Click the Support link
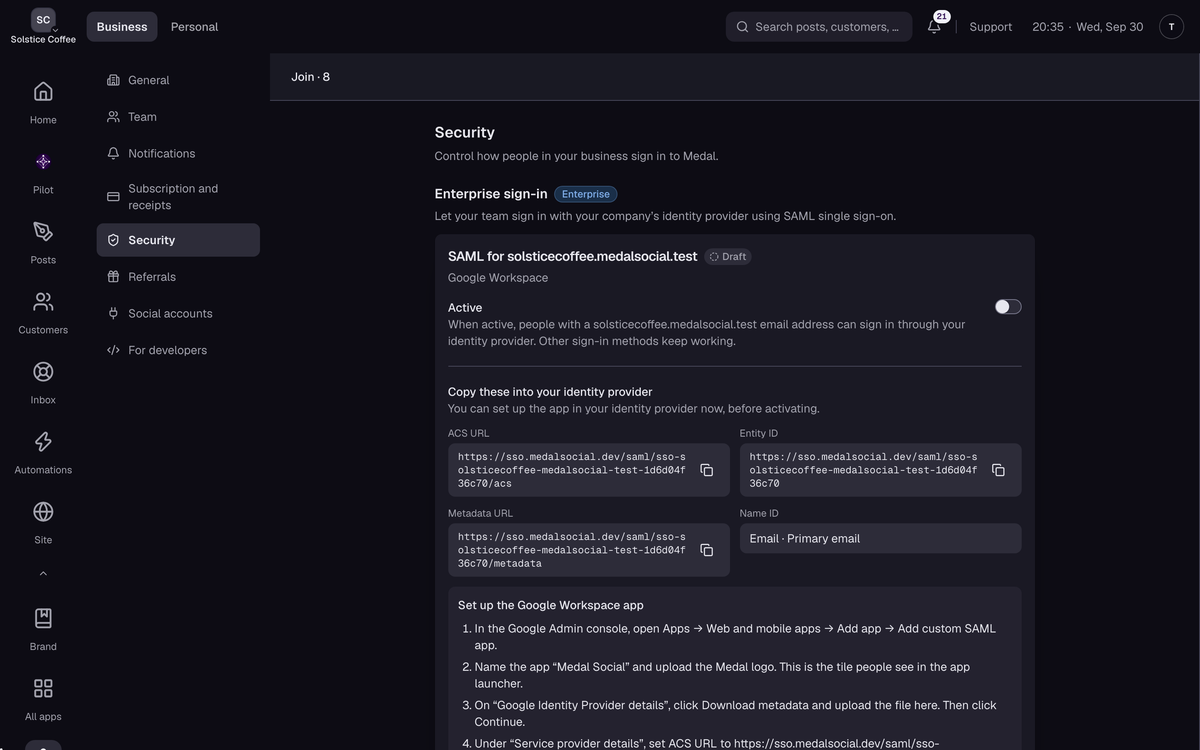This screenshot has height=750, width=1200. 991,27
